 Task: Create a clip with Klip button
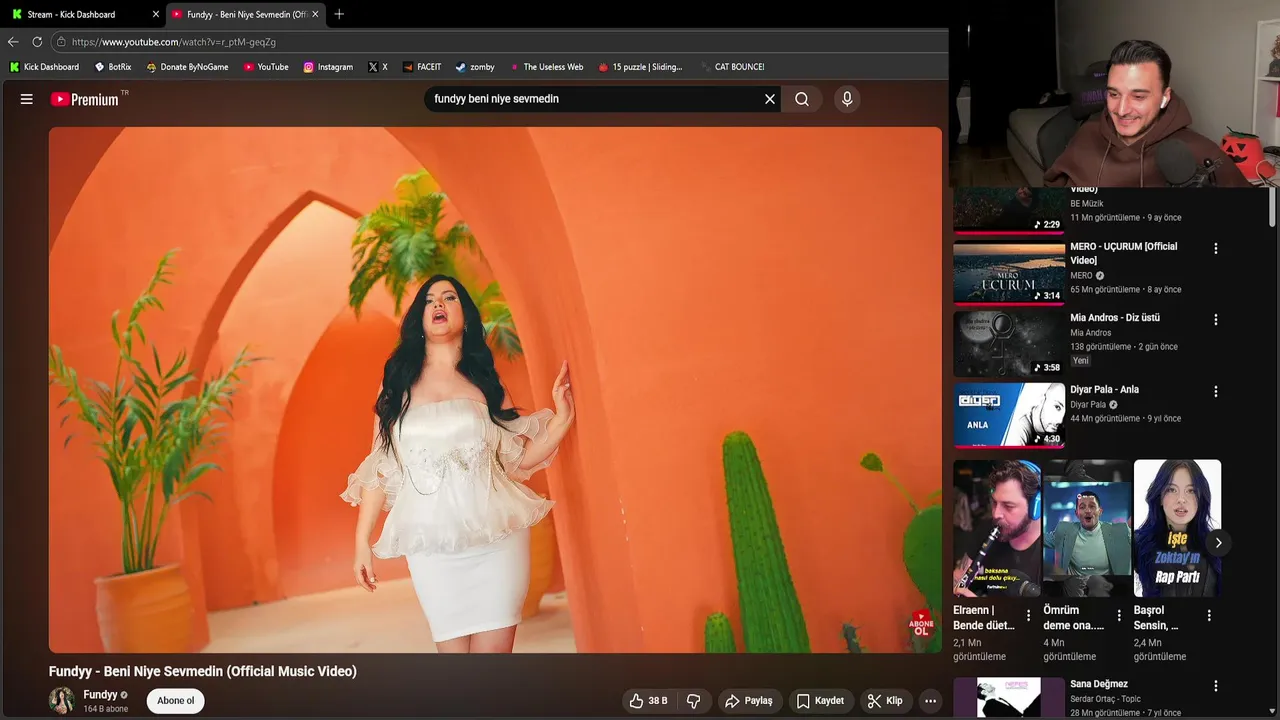[885, 701]
